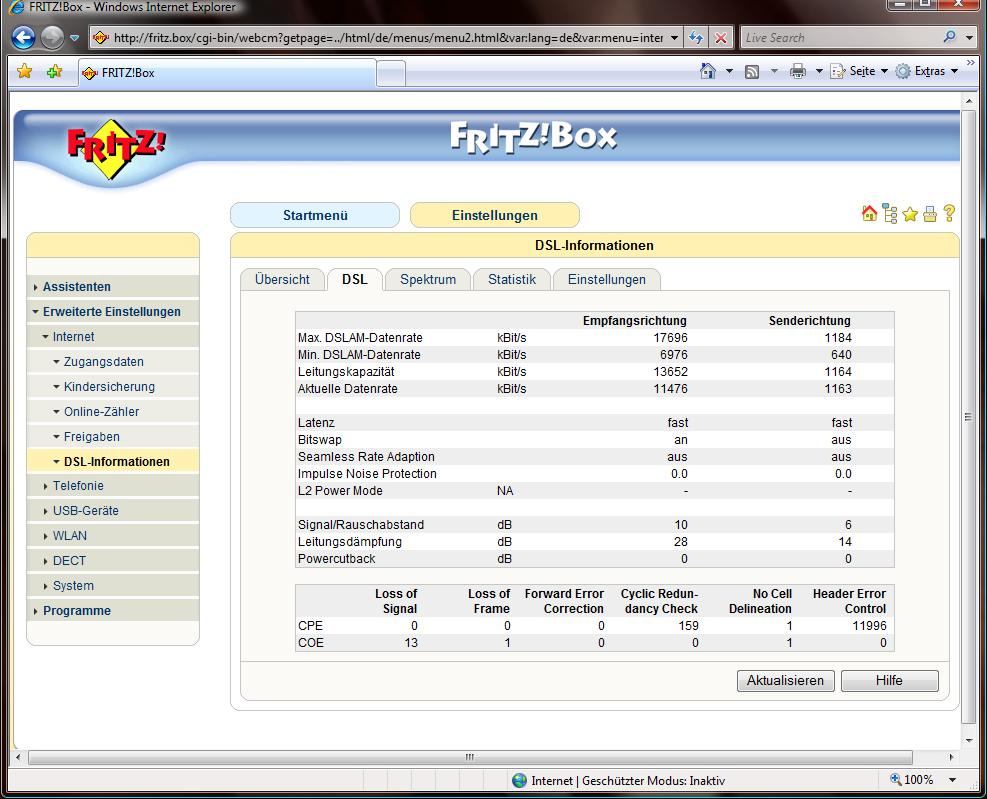The width and height of the screenshot is (987, 799).
Task: Click the FRITZ!Box sitemap tree icon
Action: 890,214
